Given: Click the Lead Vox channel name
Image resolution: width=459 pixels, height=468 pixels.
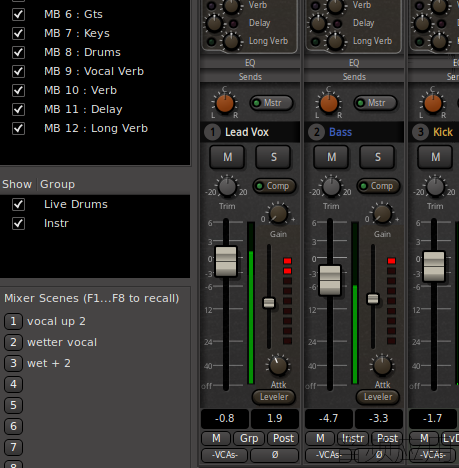Looking at the screenshot, I should (x=247, y=132).
